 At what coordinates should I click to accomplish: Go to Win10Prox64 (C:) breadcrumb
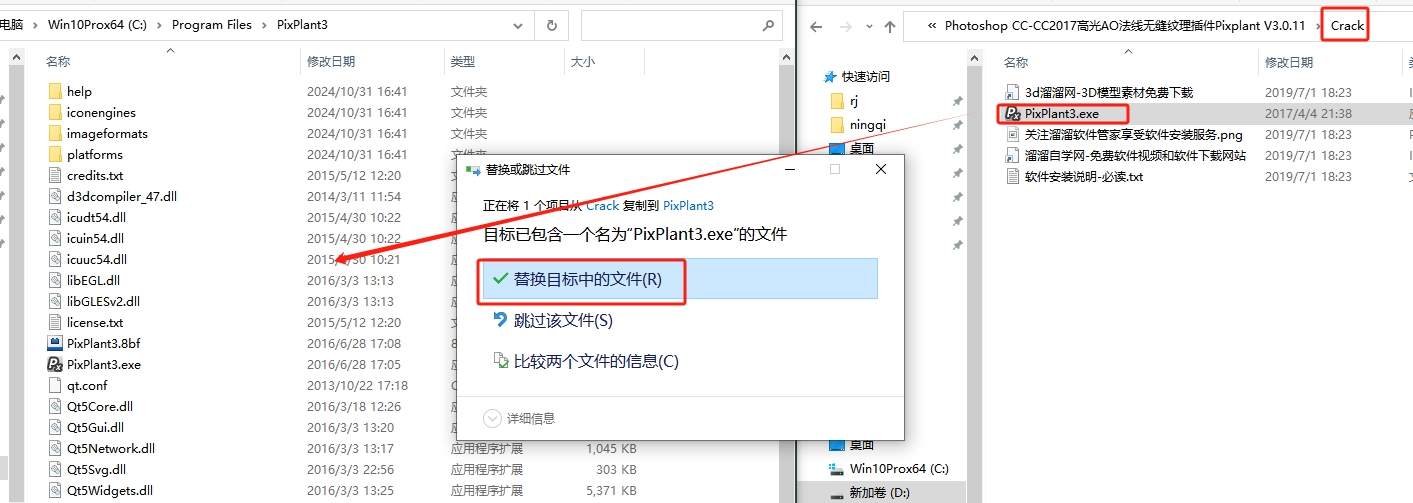[x=96, y=25]
